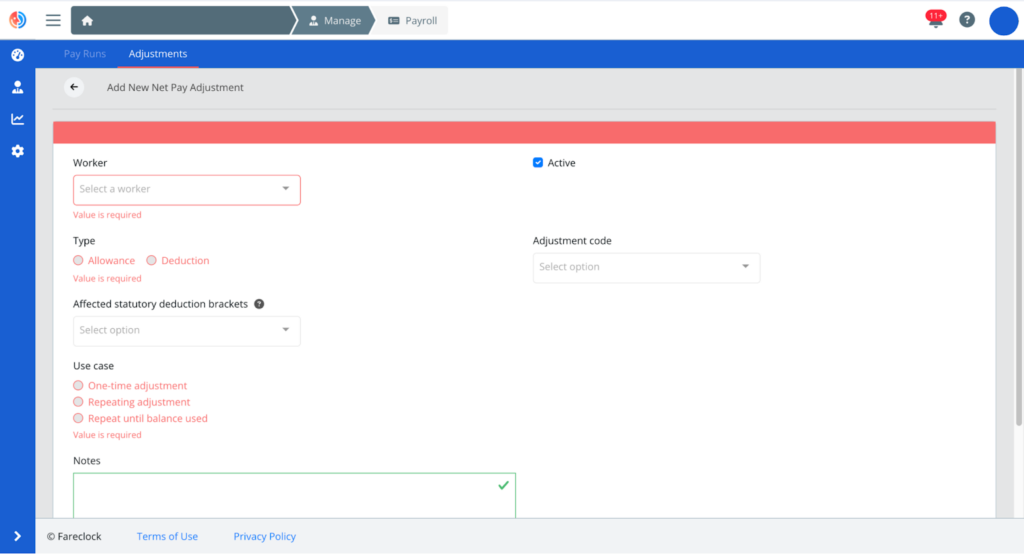Viewport: 1024px width, 554px height.
Task: Click into the Notes text area
Action: click(295, 495)
